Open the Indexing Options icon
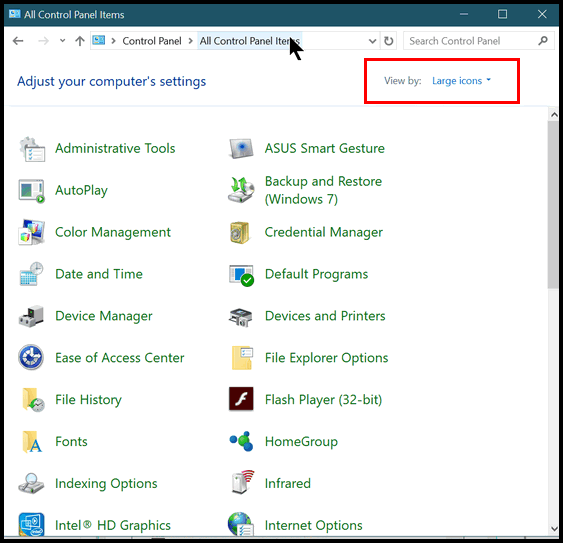 [32, 483]
